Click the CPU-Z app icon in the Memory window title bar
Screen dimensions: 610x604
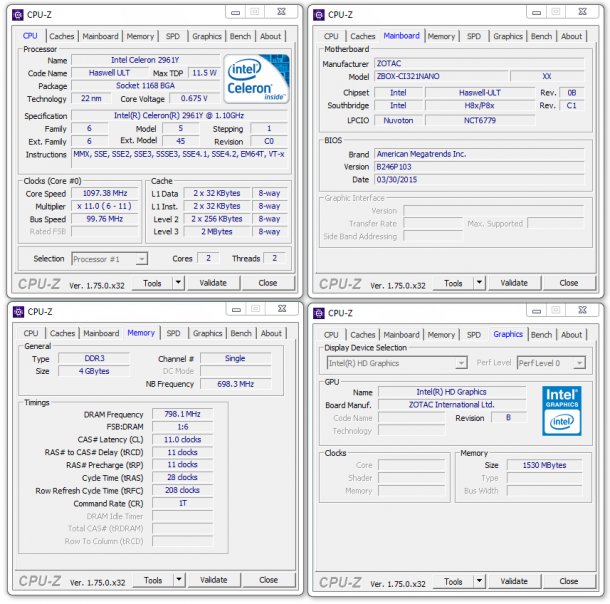[18, 312]
